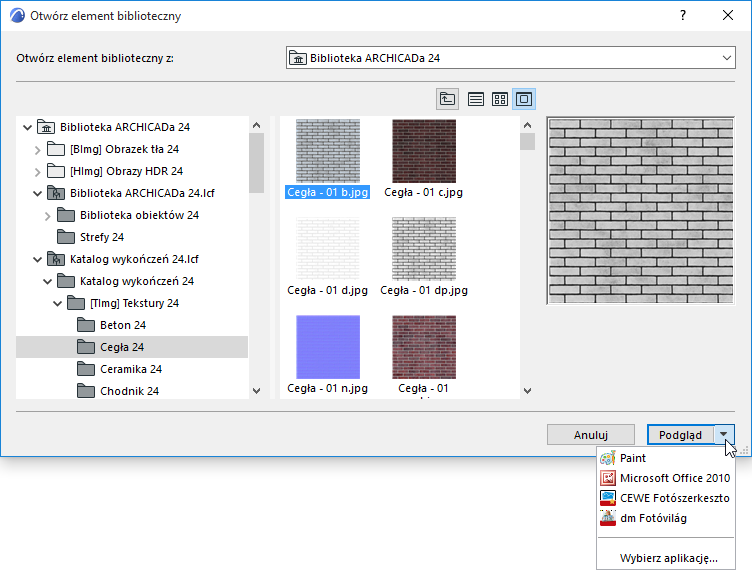The image size is (752, 570).
Task: Click the Microsoft Office 2010 icon in menu
Action: point(608,478)
